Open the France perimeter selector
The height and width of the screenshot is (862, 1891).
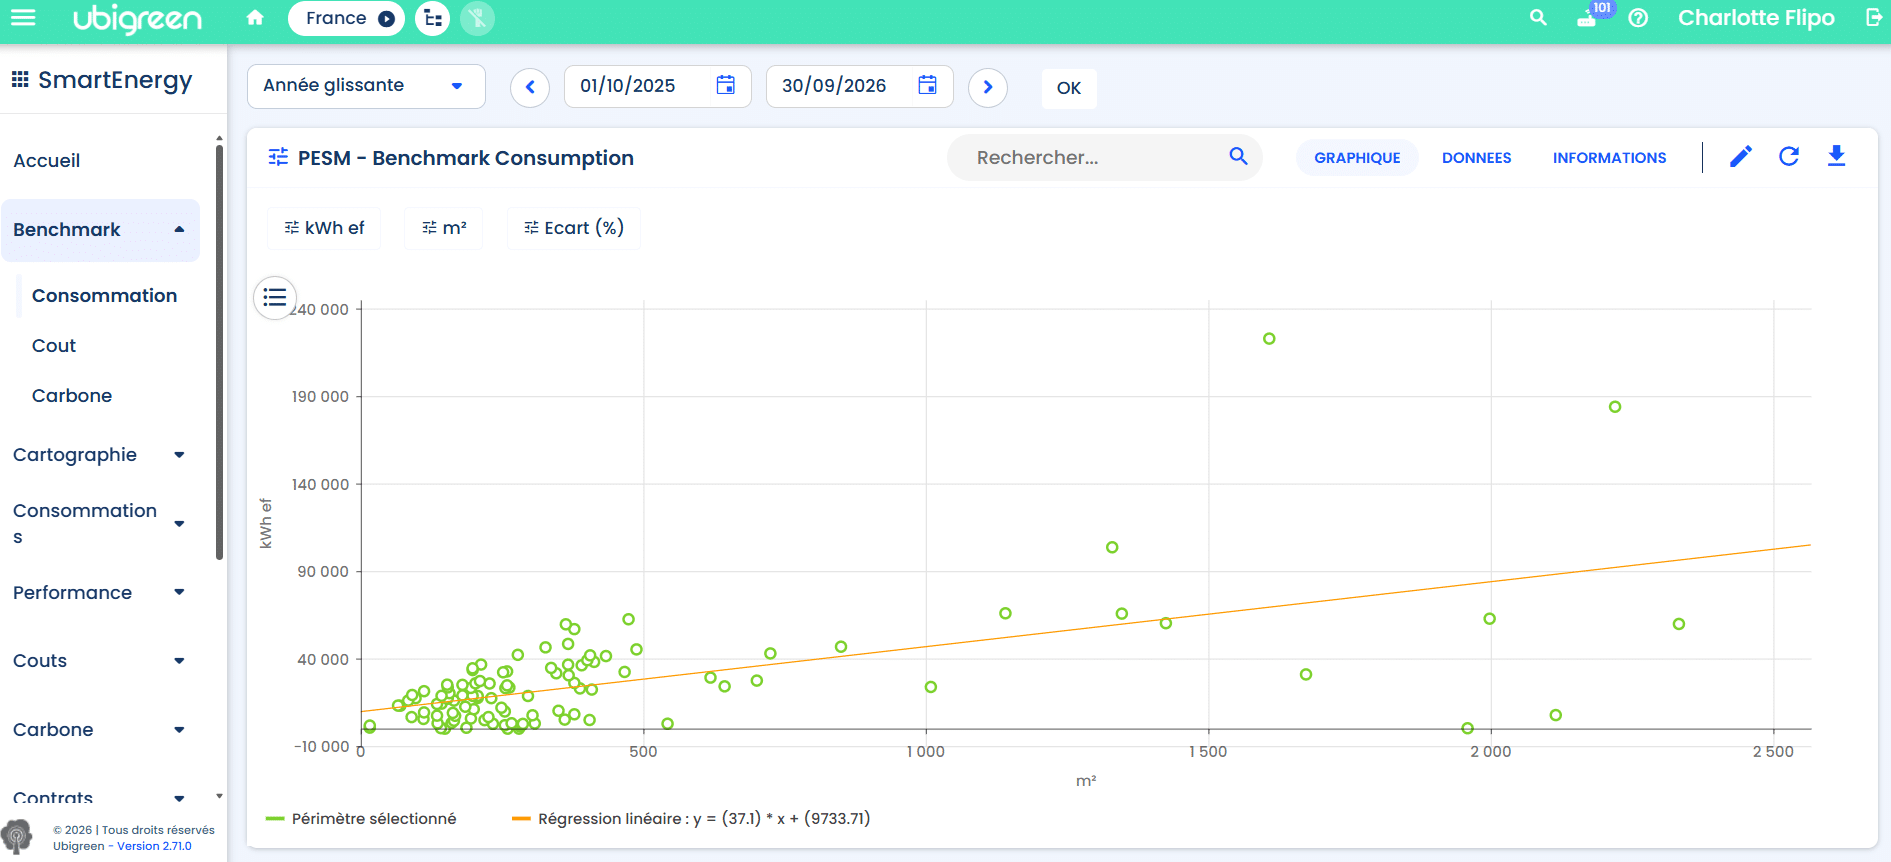[x=346, y=18]
